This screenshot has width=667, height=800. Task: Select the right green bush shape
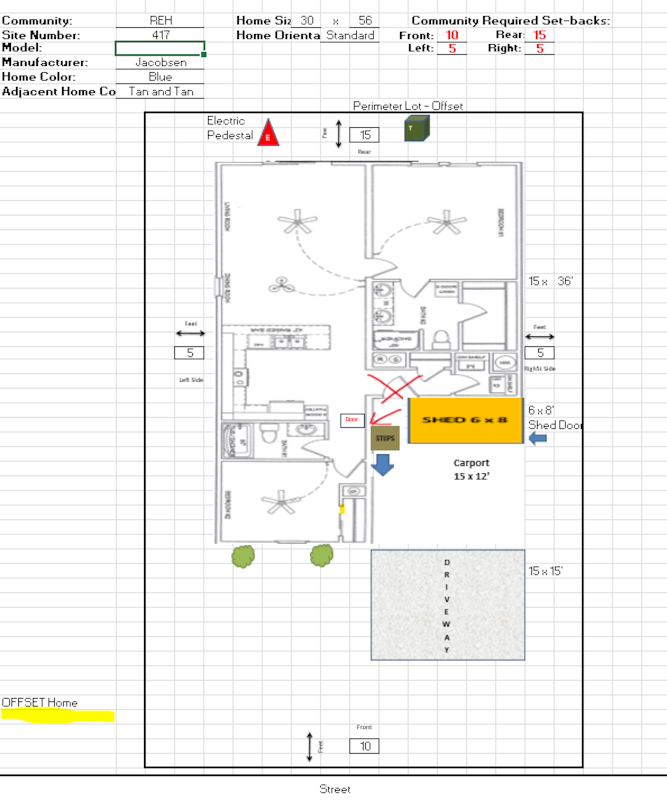[321, 556]
